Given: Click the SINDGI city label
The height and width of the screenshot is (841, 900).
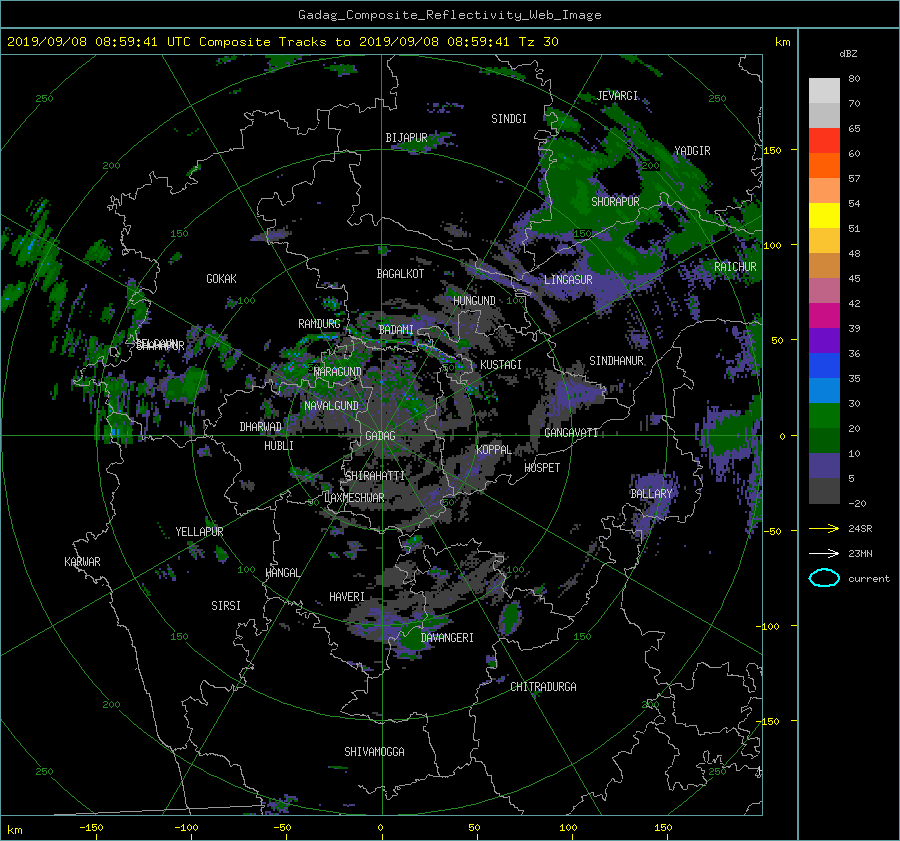Looking at the screenshot, I should pos(509,118).
